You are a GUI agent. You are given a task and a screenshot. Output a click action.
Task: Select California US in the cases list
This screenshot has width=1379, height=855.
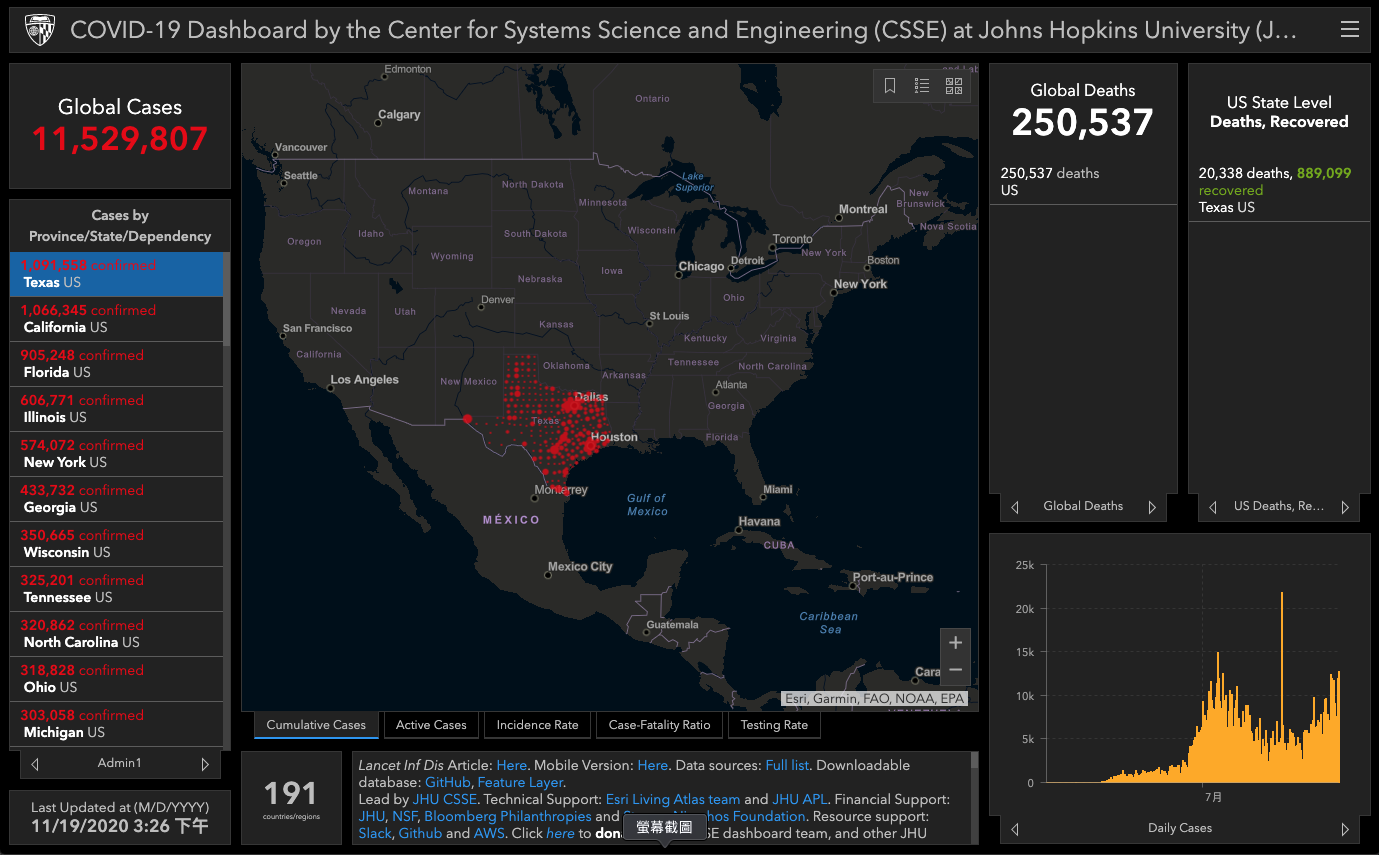(x=116, y=319)
